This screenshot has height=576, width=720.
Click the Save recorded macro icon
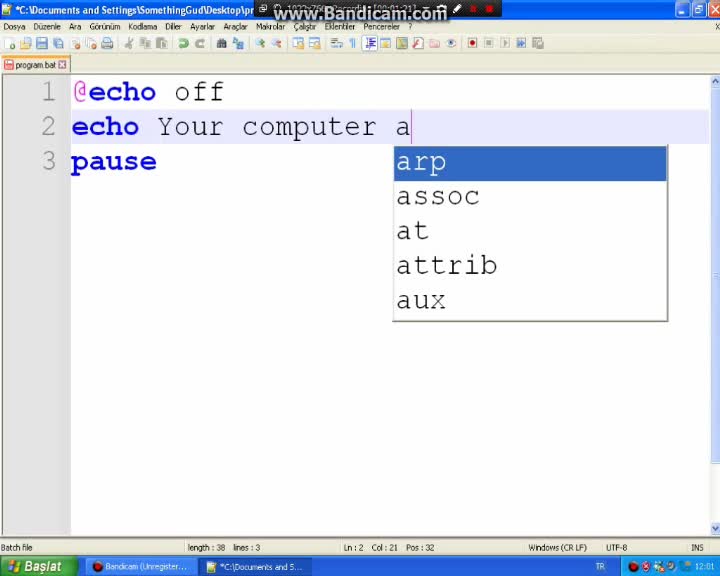point(538,44)
